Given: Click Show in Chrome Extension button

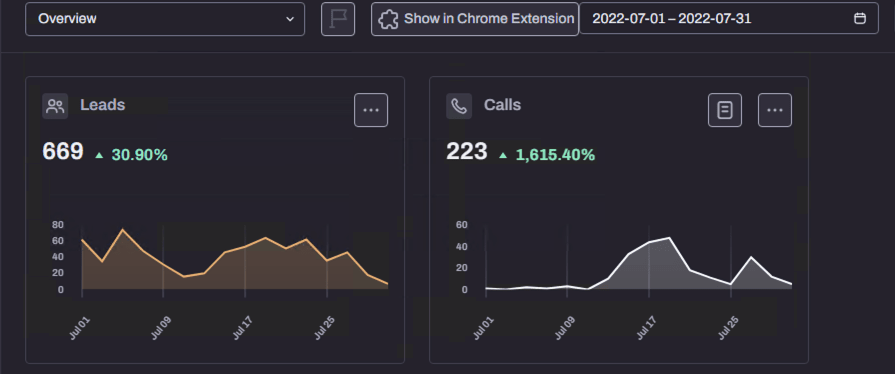Looking at the screenshot, I should click(475, 19).
